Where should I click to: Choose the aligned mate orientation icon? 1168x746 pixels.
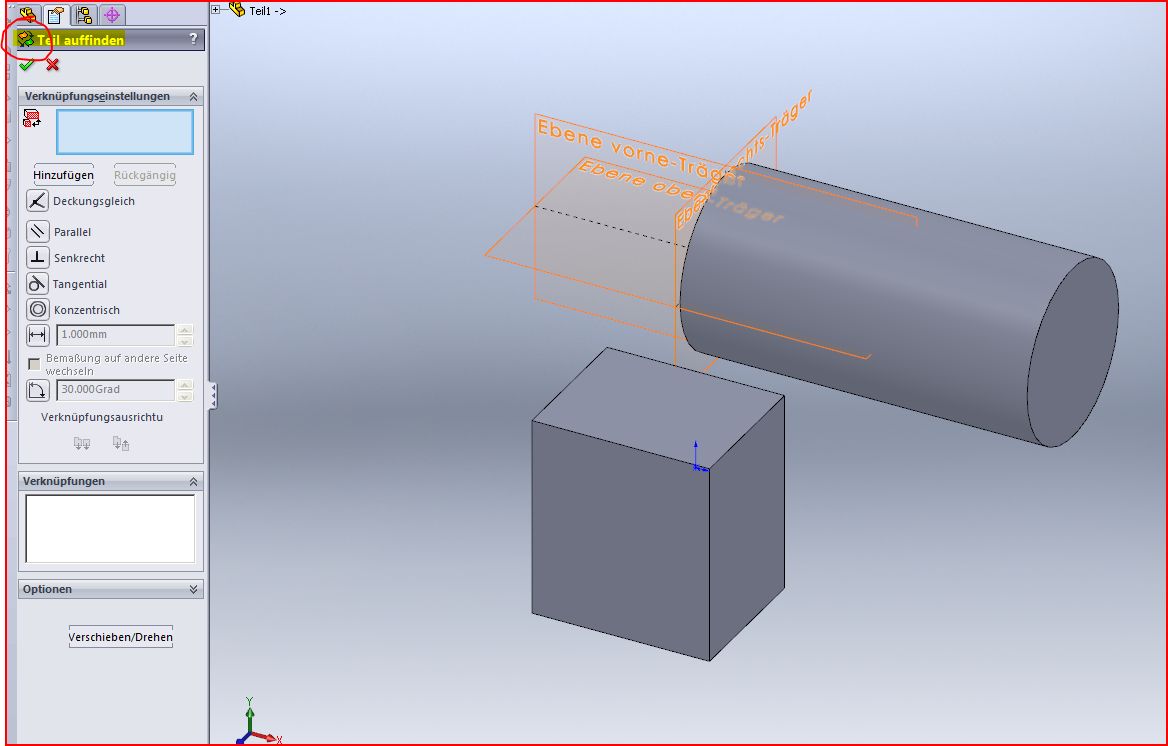pyautogui.click(x=82, y=443)
